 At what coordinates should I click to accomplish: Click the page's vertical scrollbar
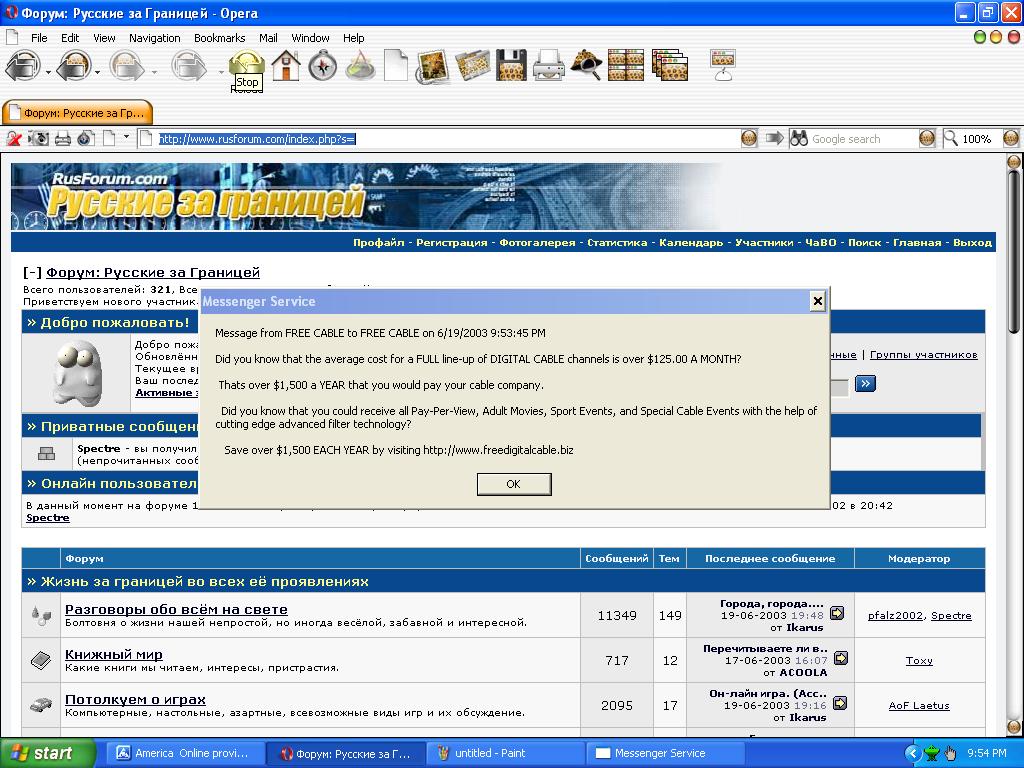pyautogui.click(x=1013, y=450)
